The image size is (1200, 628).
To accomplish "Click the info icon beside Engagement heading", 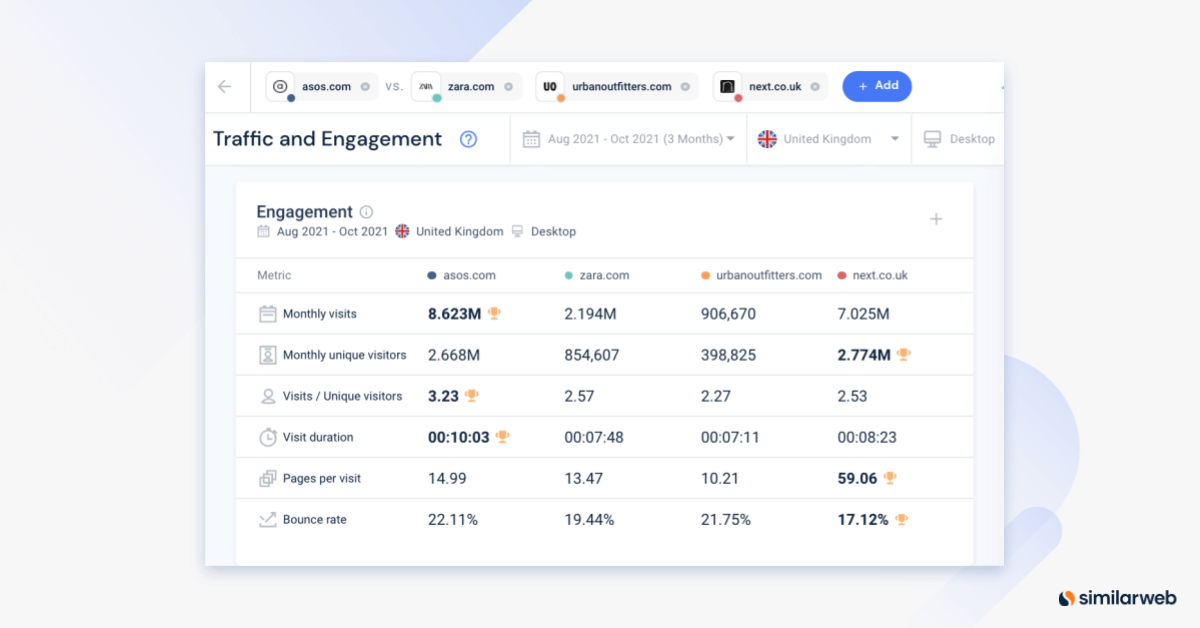I will tap(365, 211).
